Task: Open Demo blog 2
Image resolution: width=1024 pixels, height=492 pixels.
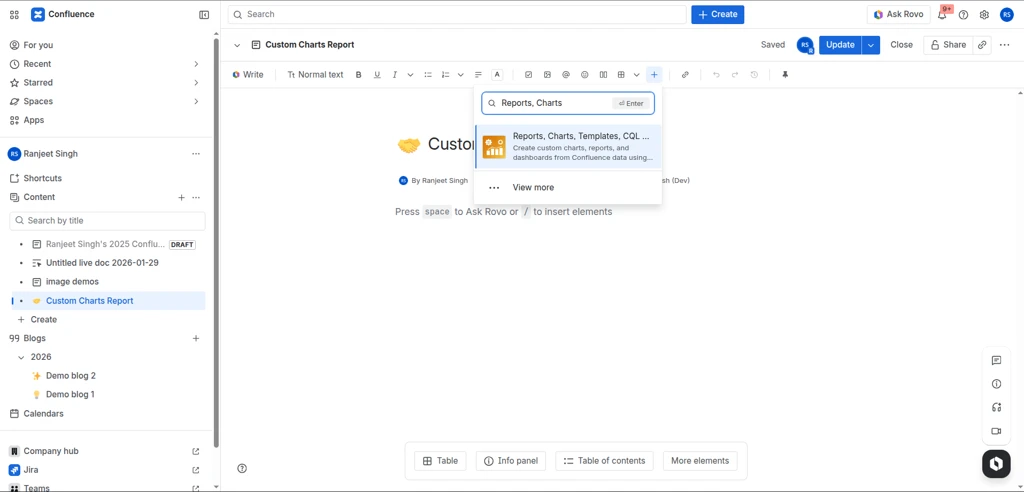Action: 71,376
